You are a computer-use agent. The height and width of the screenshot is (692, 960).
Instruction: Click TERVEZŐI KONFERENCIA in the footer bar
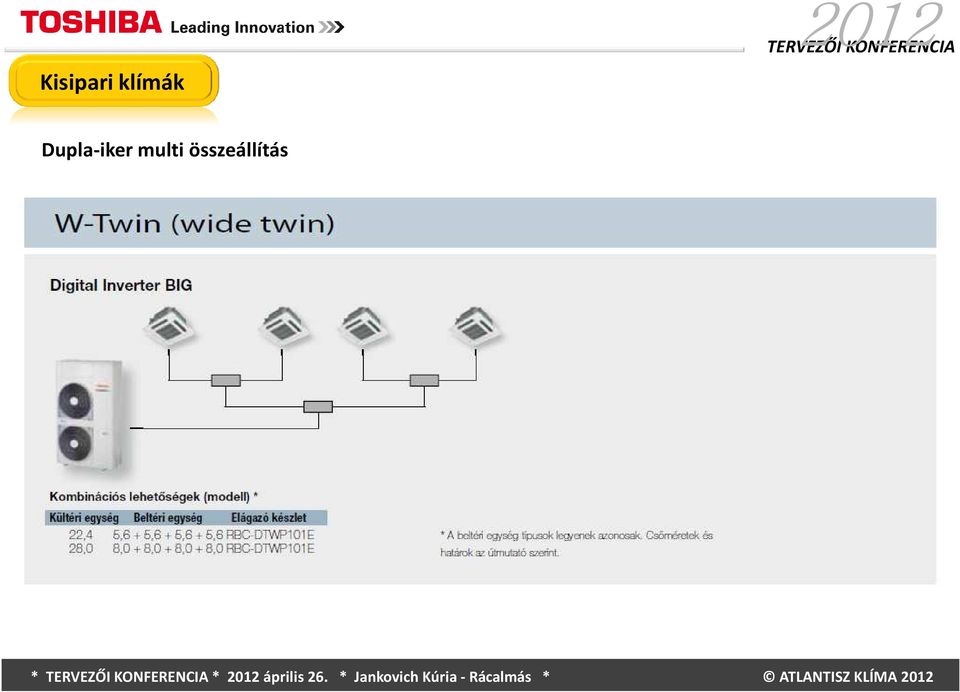127,677
